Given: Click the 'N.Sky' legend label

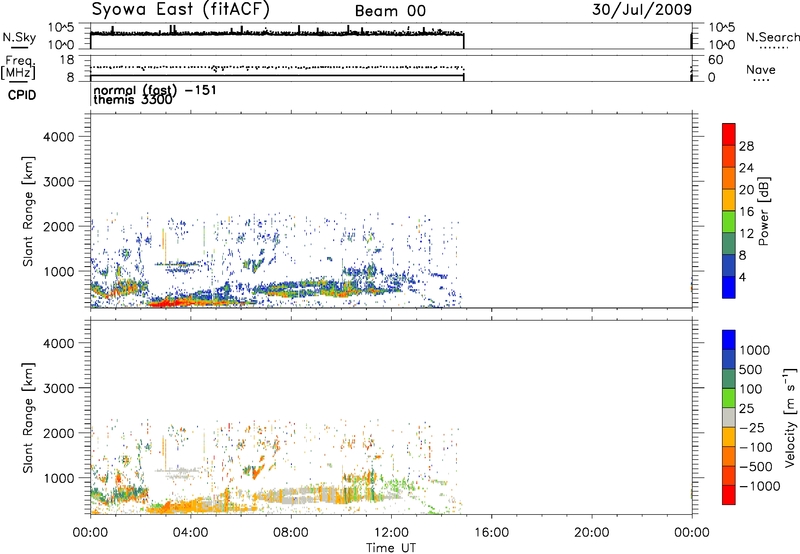Looking at the screenshot, I should point(19,37).
